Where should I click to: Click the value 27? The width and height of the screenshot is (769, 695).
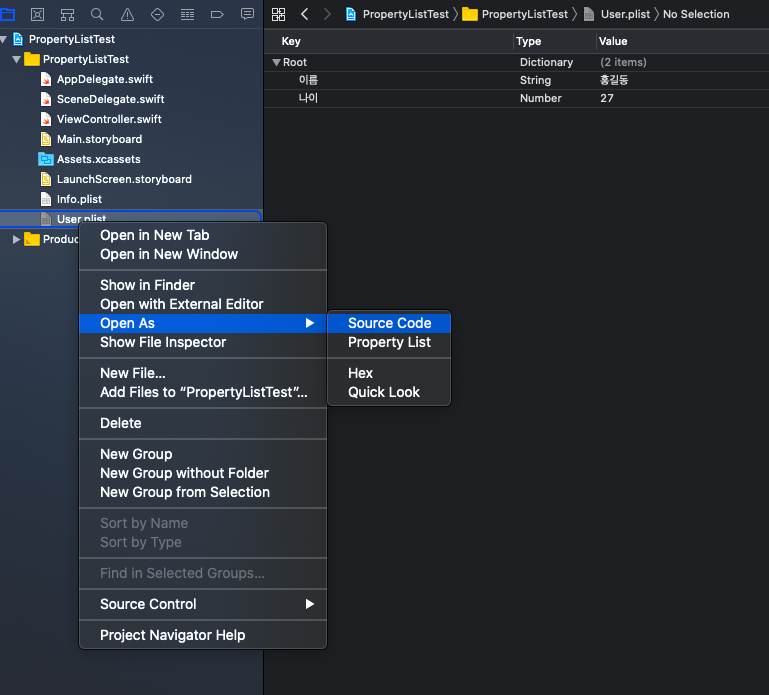(607, 98)
